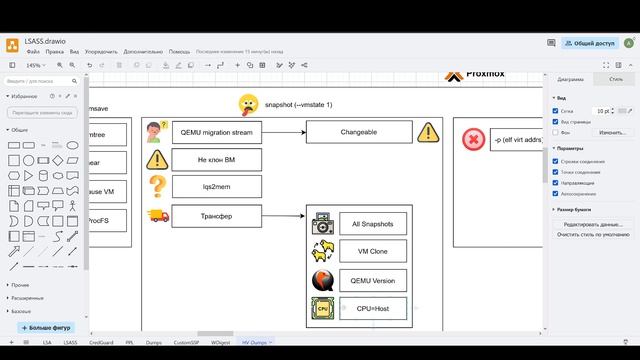Viewport: 640px width, 360px height.
Task: Open the comments icon
Action: pos(551,43)
